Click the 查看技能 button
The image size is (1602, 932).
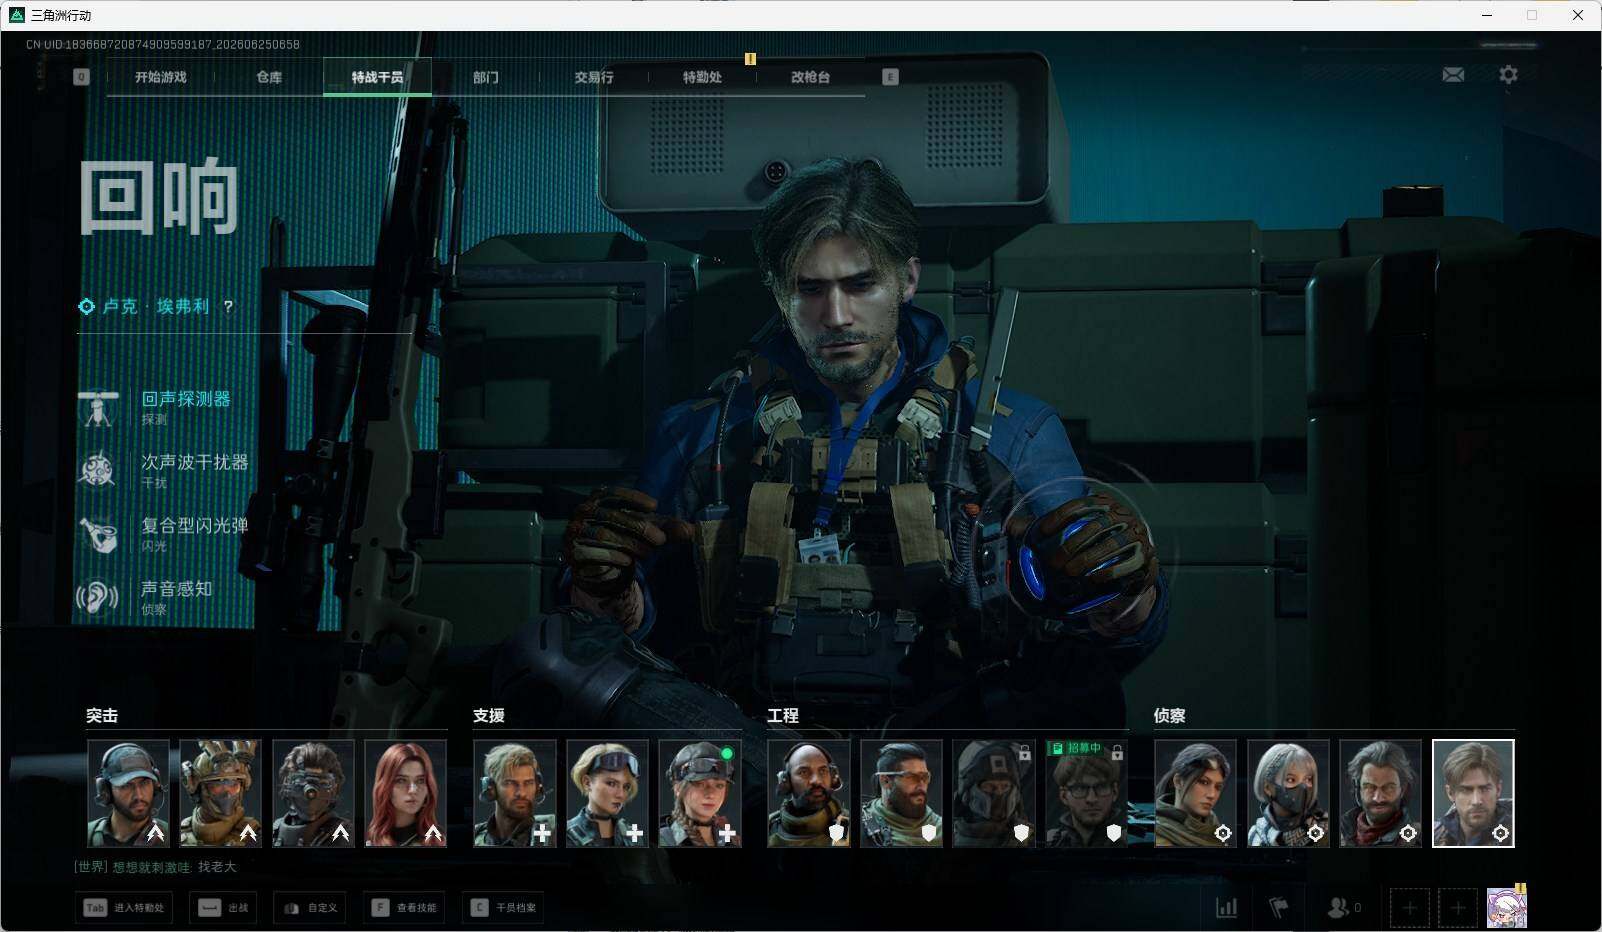pos(404,908)
